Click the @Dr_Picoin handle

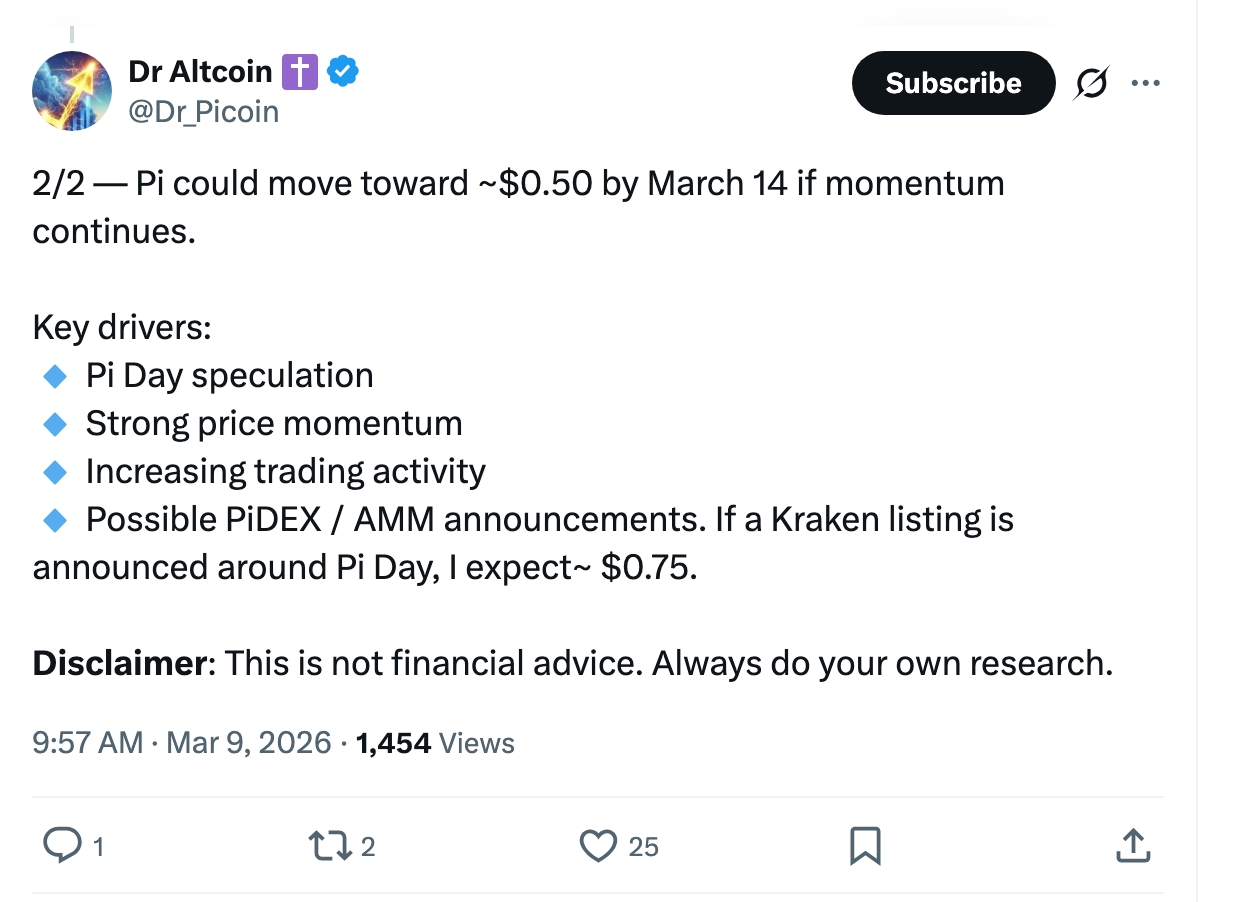(x=204, y=111)
